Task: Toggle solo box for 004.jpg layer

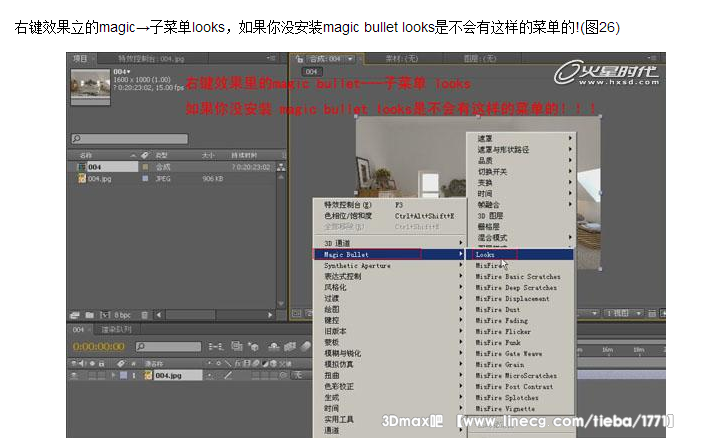Action: point(92,375)
